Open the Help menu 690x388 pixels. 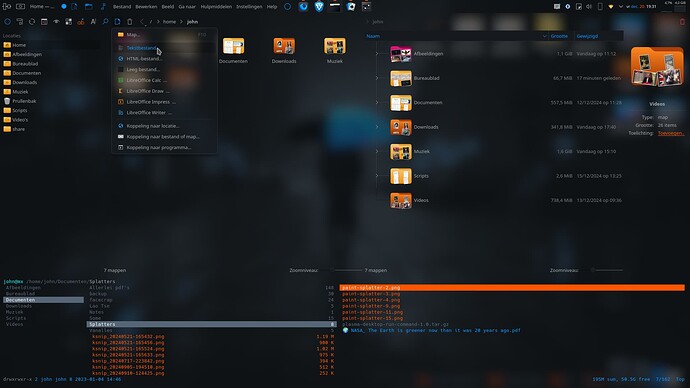[272, 7]
